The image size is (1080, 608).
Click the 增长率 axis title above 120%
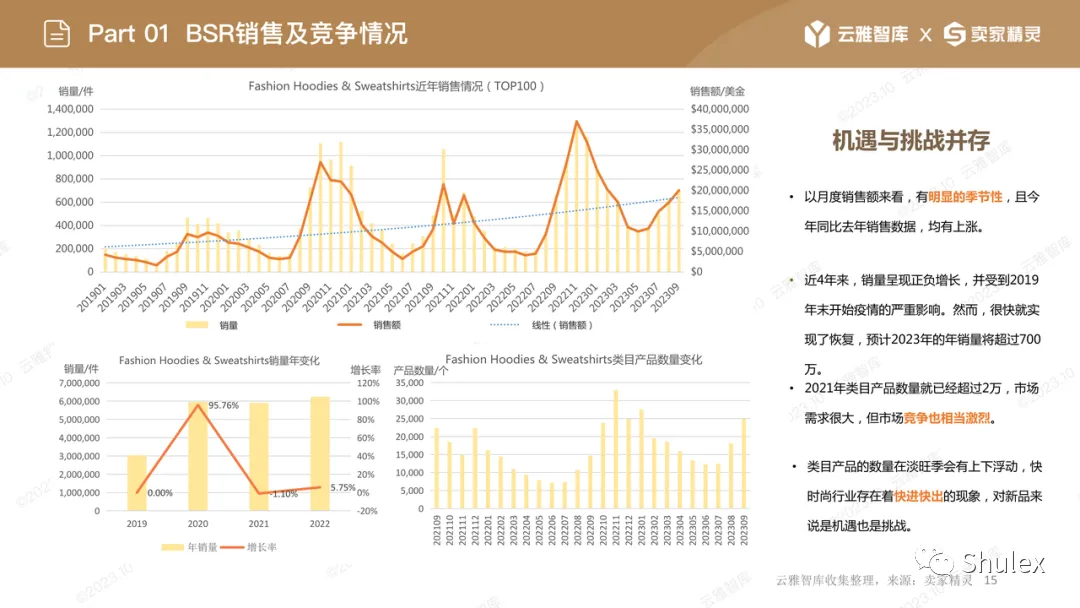pyautogui.click(x=366, y=370)
